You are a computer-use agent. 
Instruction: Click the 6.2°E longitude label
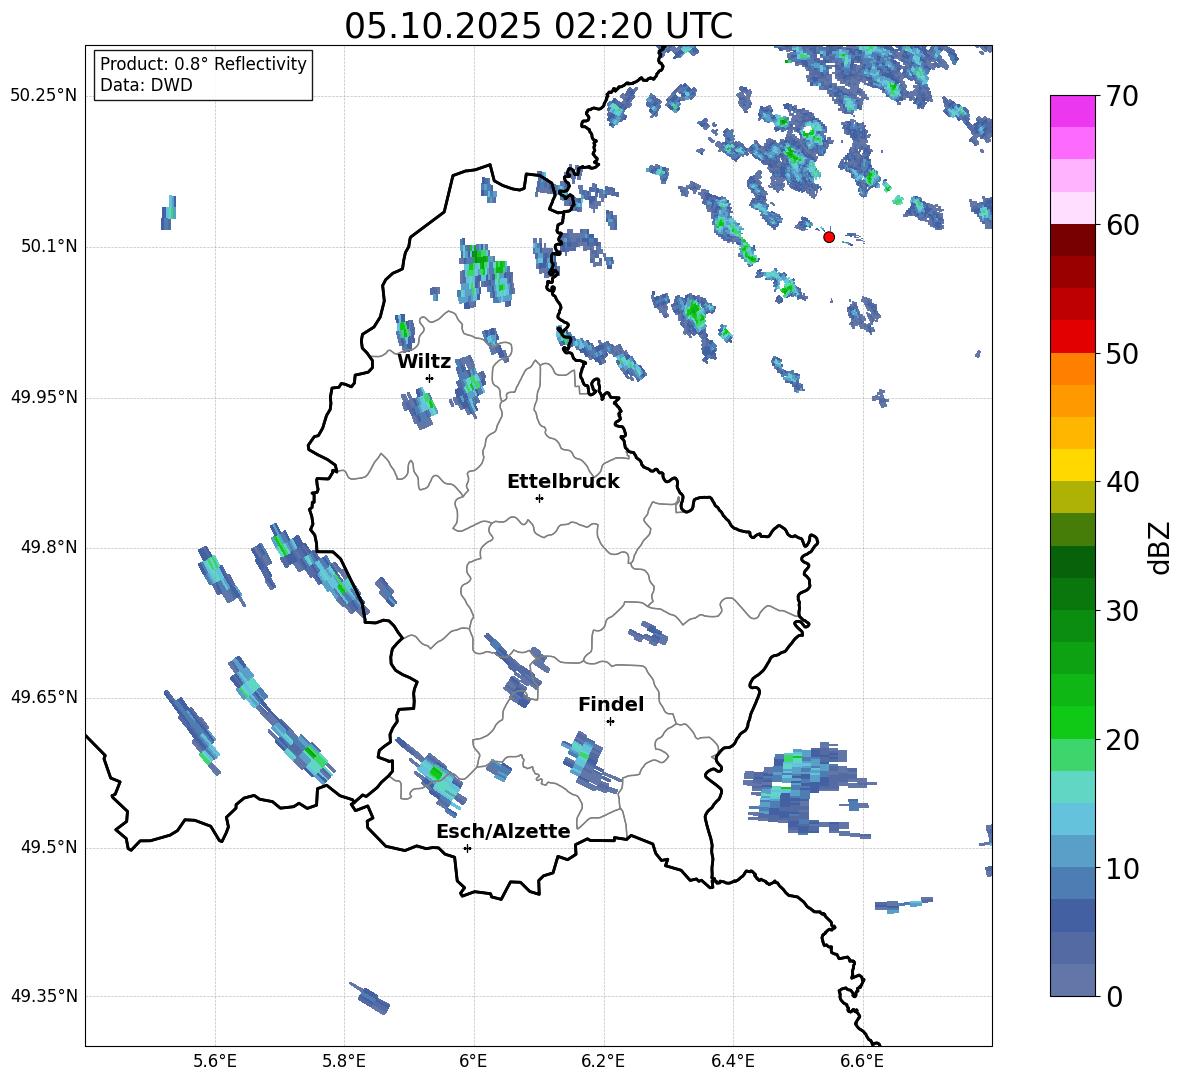point(603,1061)
